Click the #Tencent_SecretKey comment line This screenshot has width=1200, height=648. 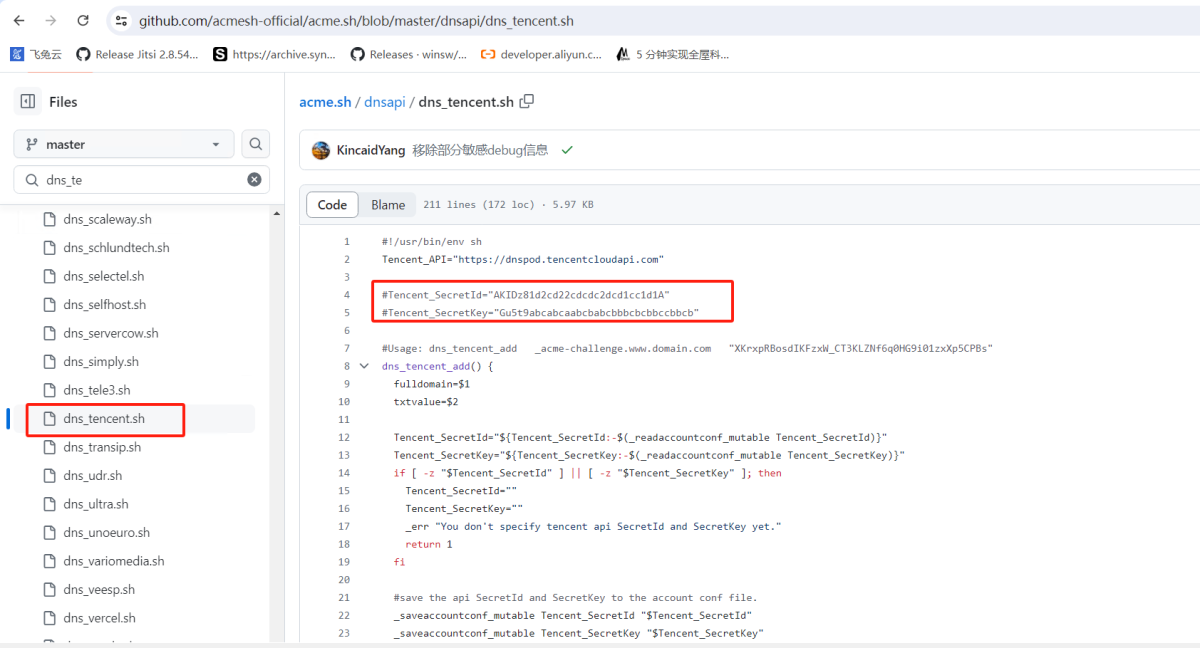tap(540, 312)
